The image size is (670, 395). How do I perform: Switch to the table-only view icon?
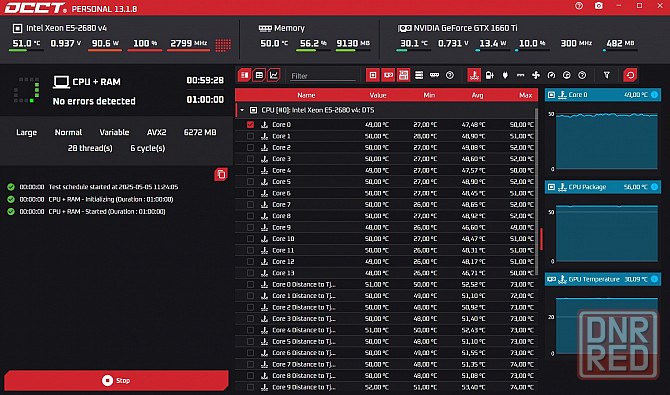click(259, 75)
